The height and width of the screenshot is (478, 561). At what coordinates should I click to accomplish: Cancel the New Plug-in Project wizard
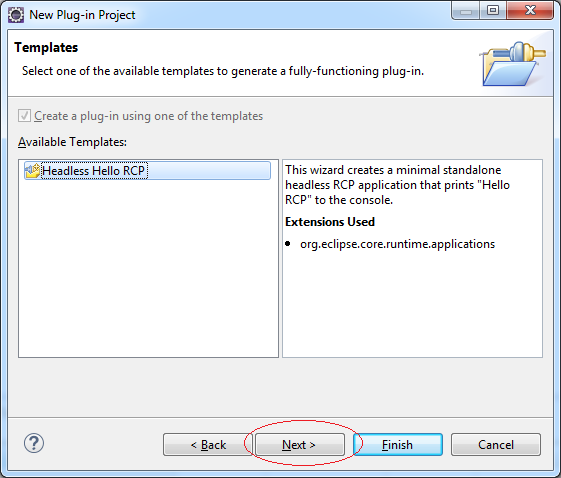496,445
